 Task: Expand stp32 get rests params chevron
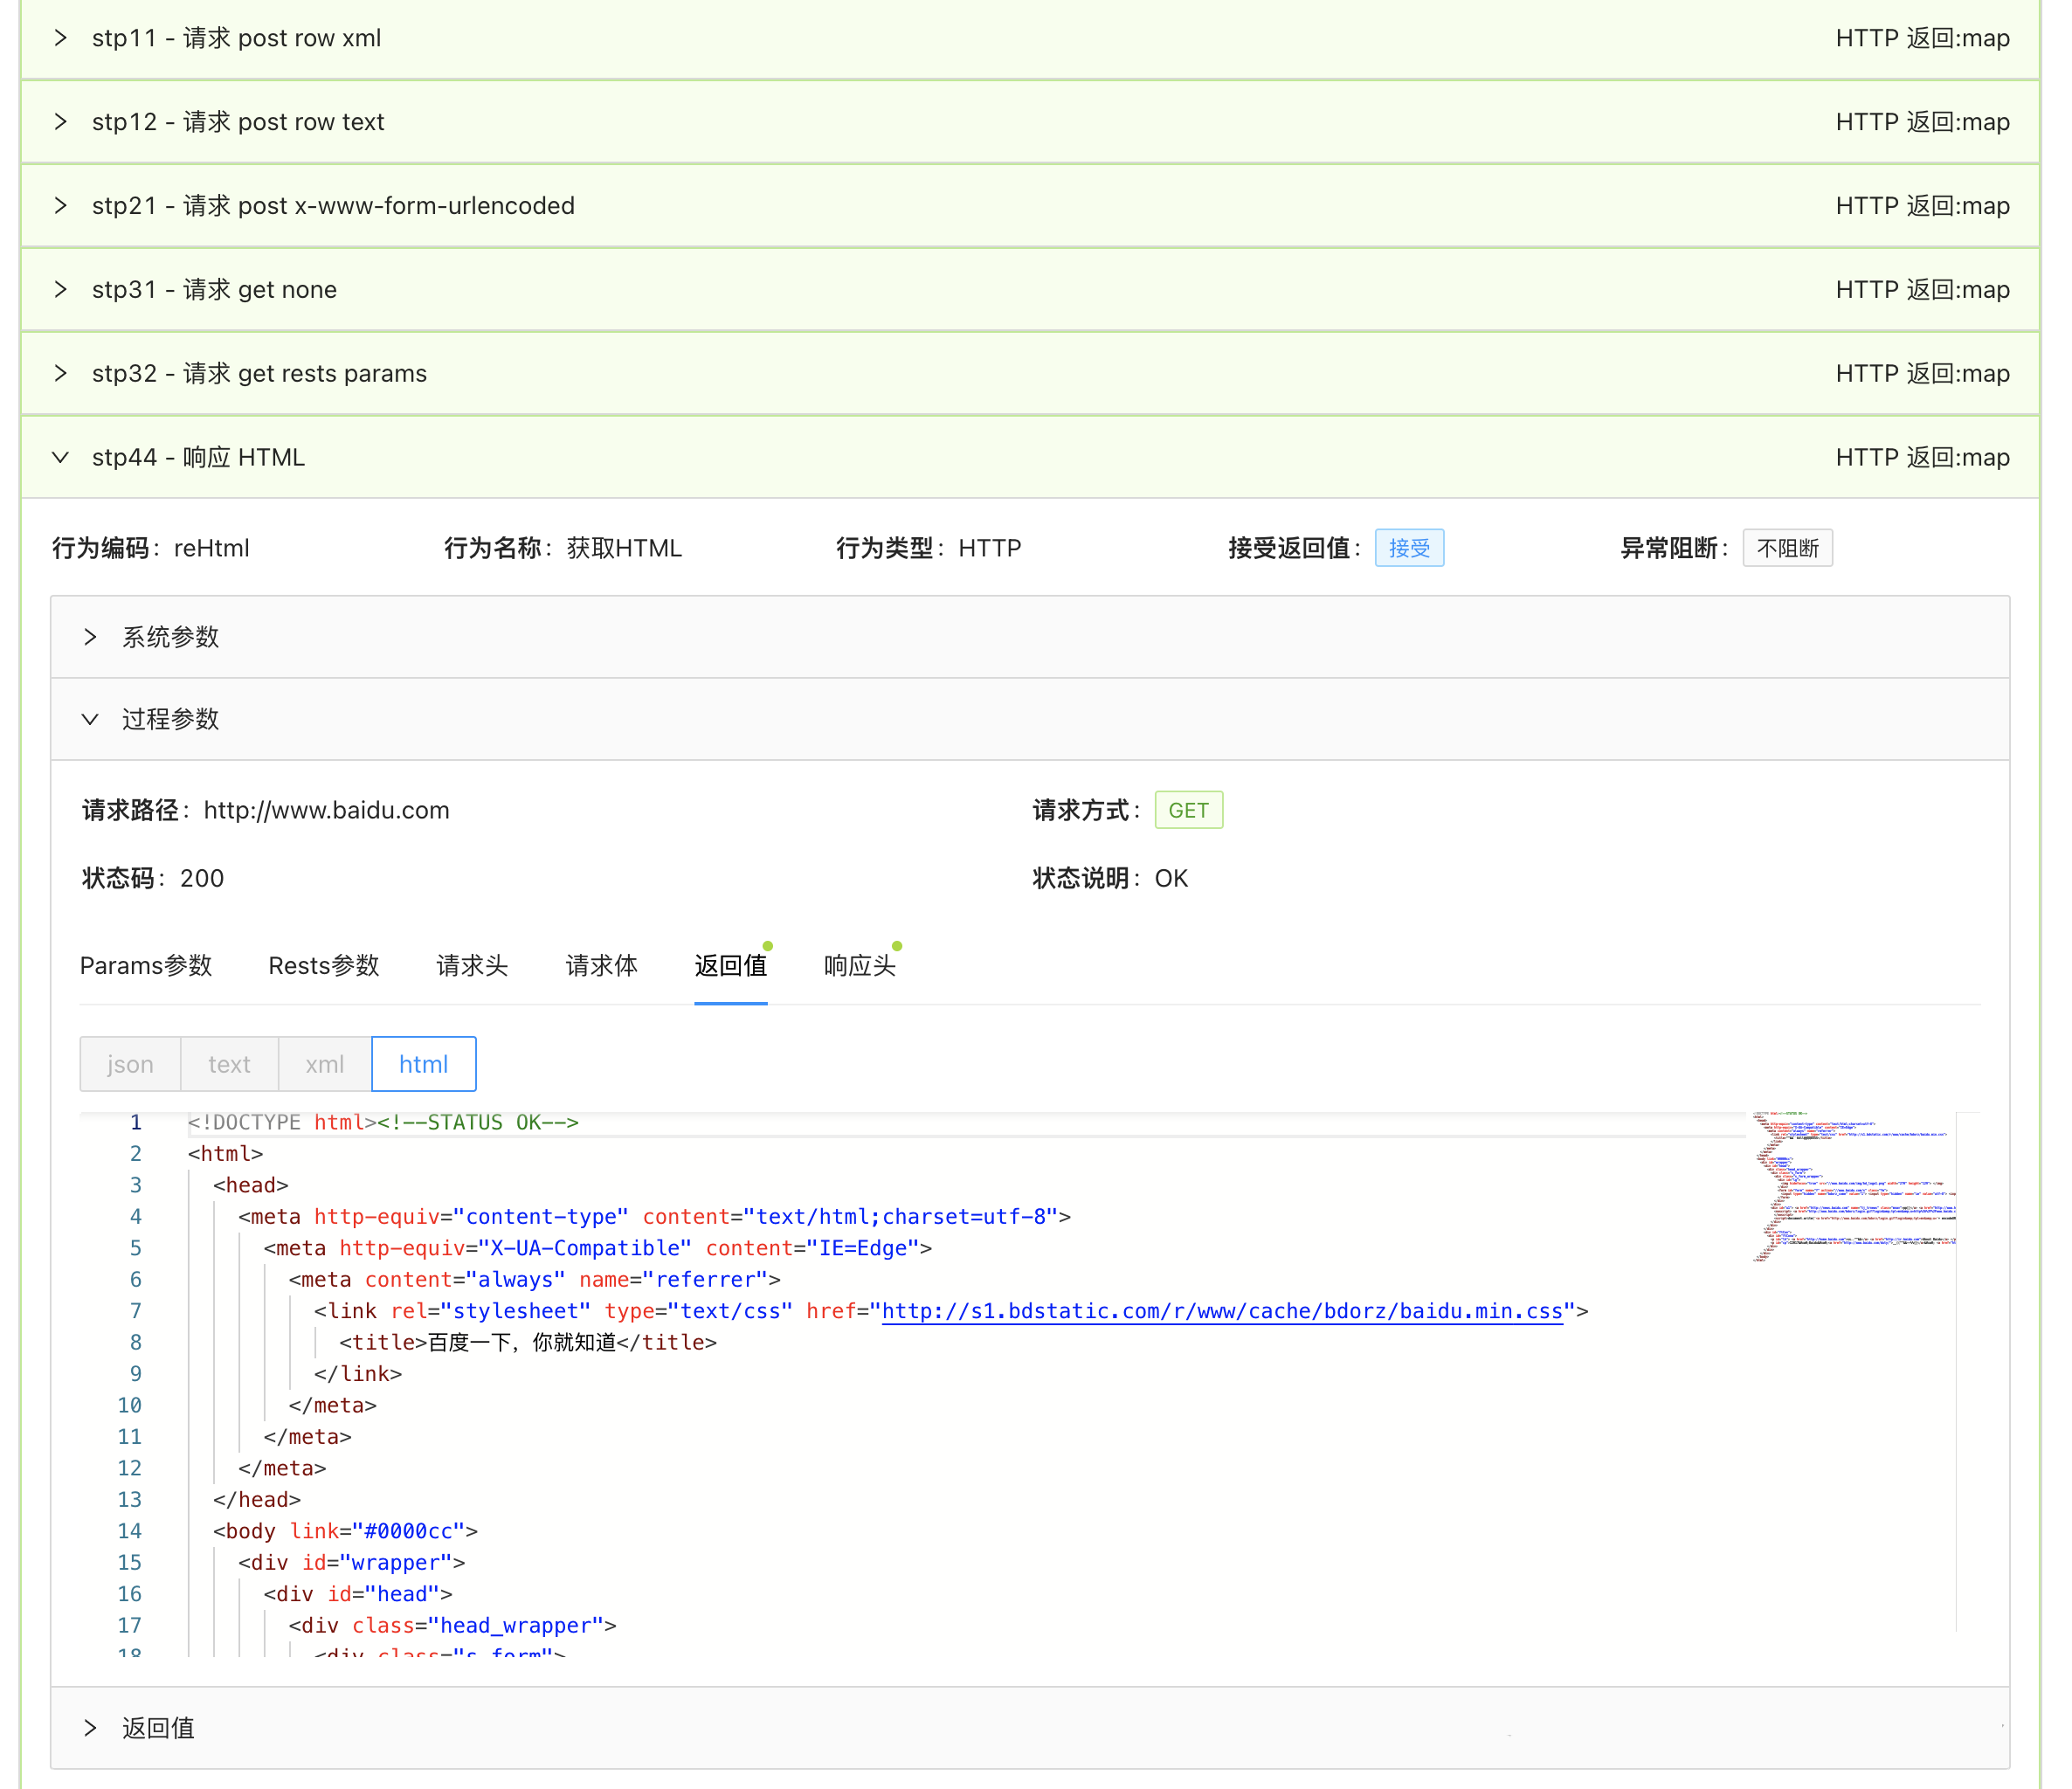[61, 374]
